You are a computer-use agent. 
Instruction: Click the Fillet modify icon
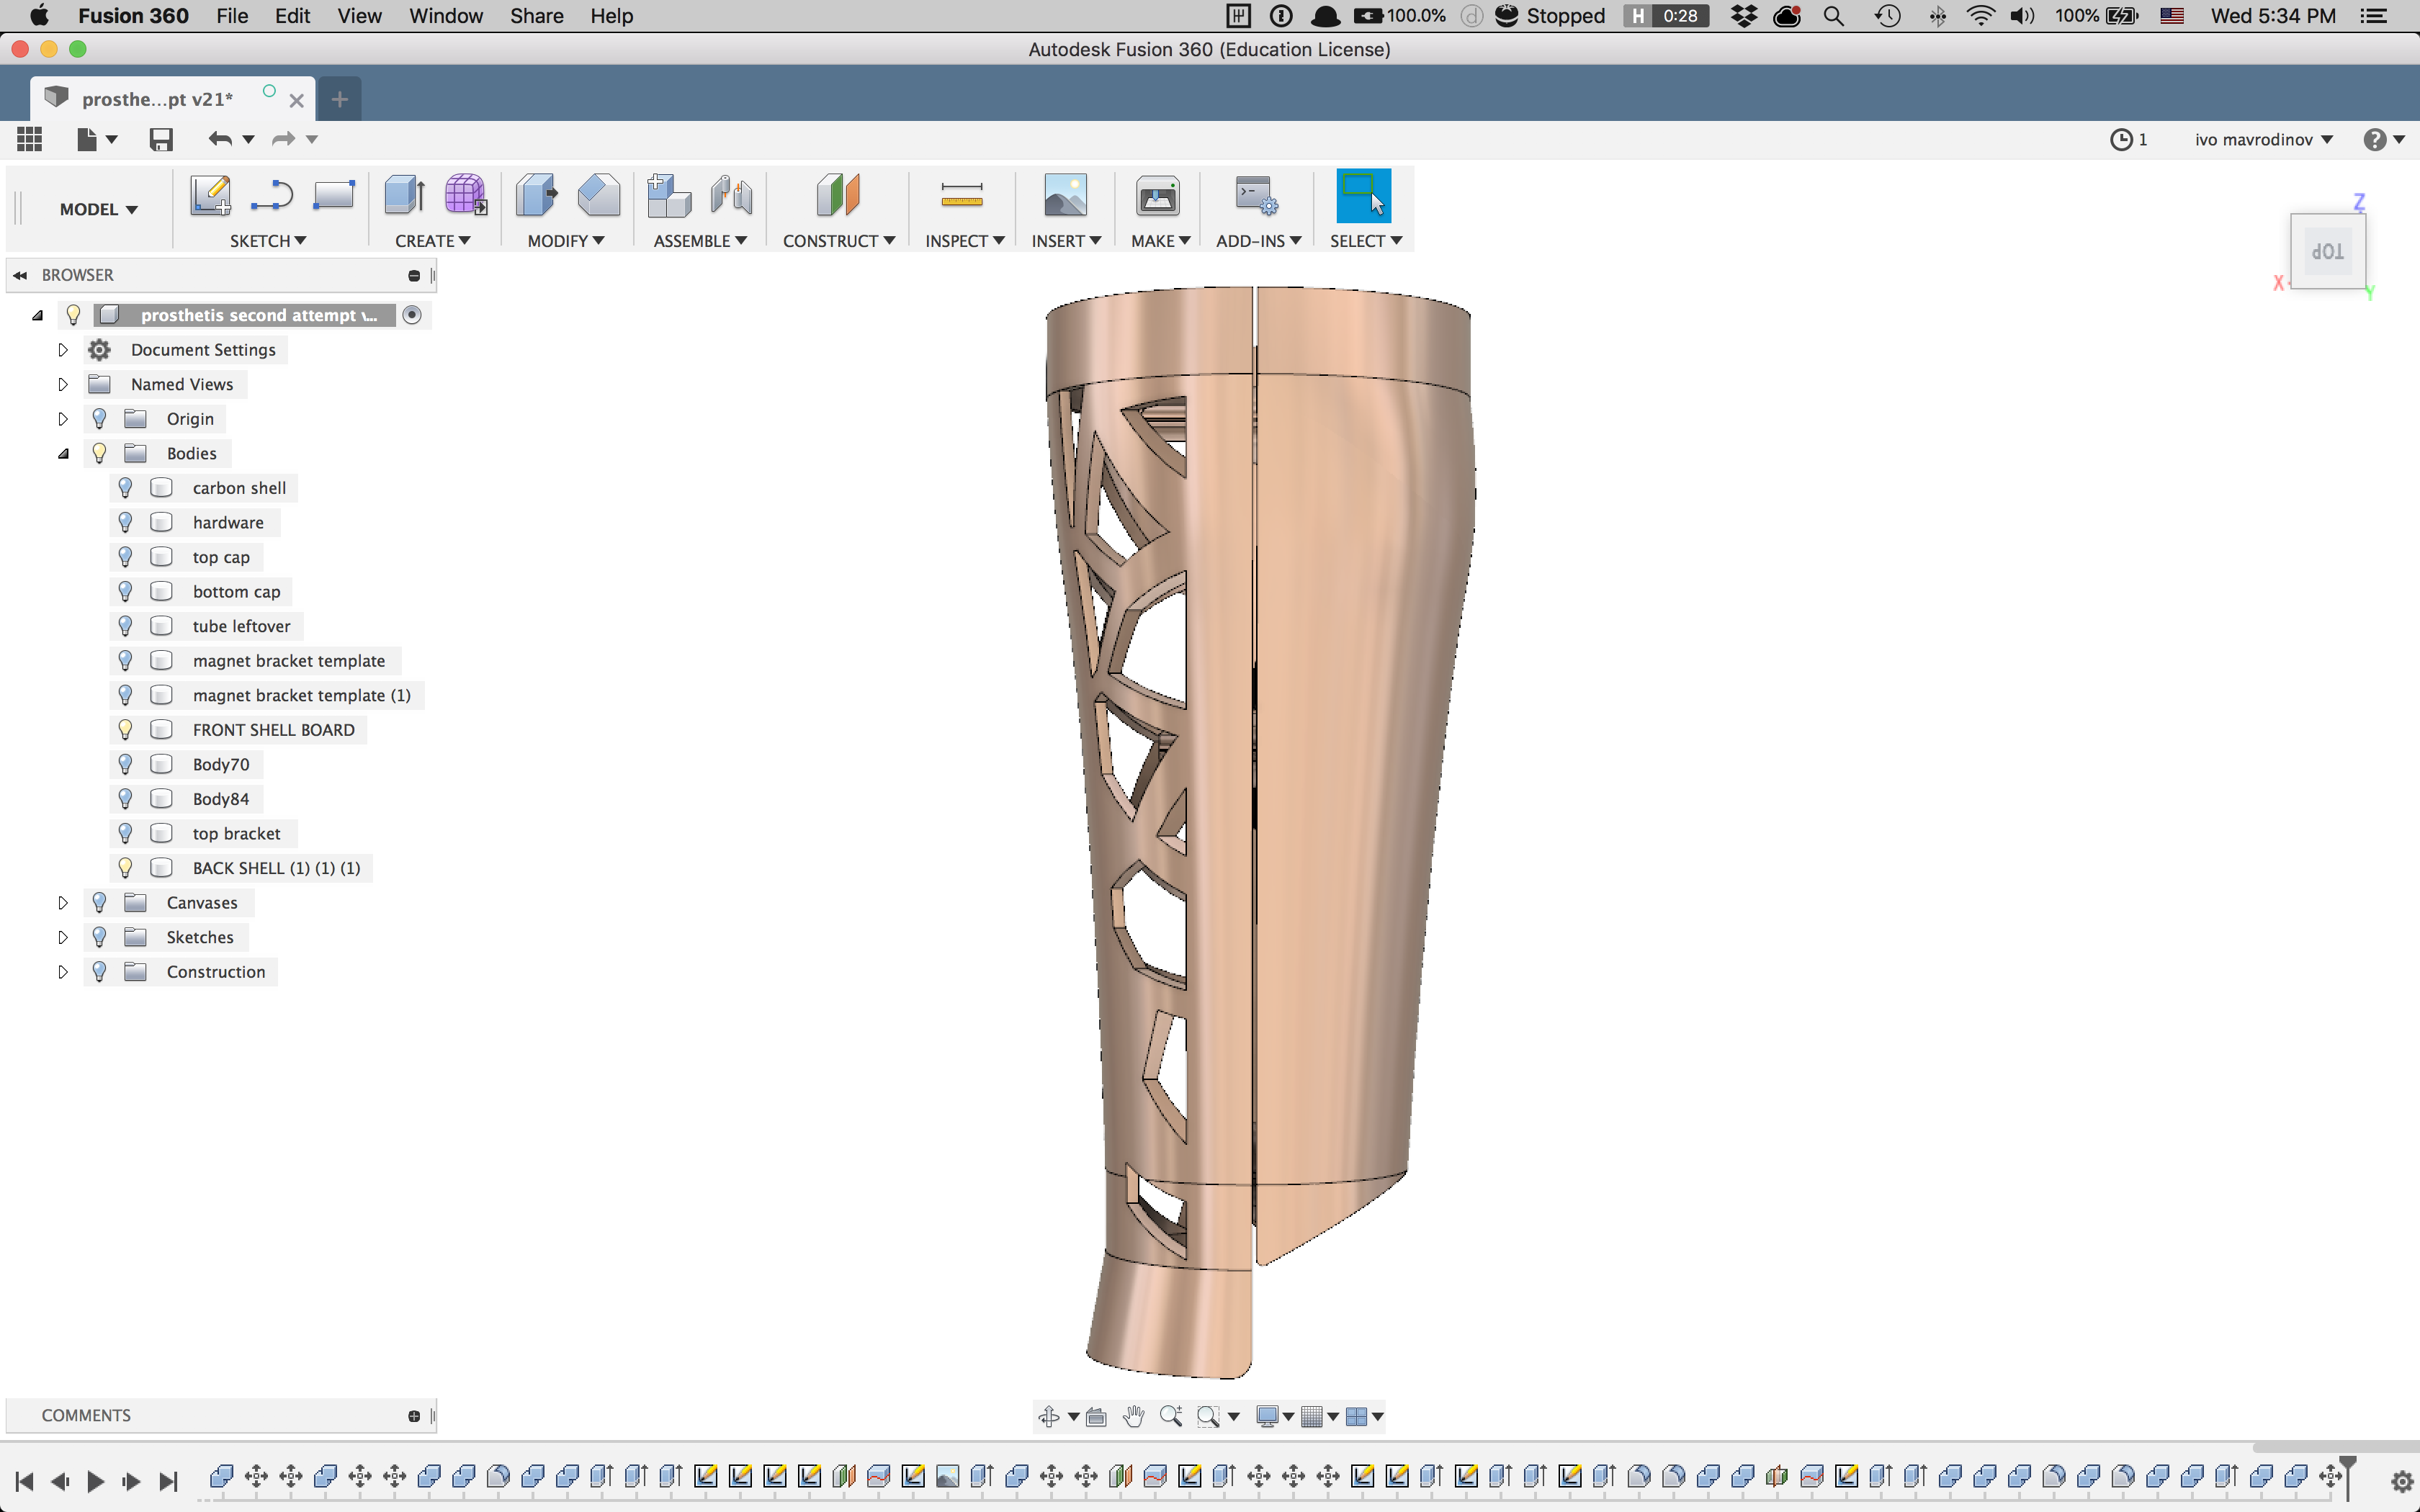(x=598, y=195)
